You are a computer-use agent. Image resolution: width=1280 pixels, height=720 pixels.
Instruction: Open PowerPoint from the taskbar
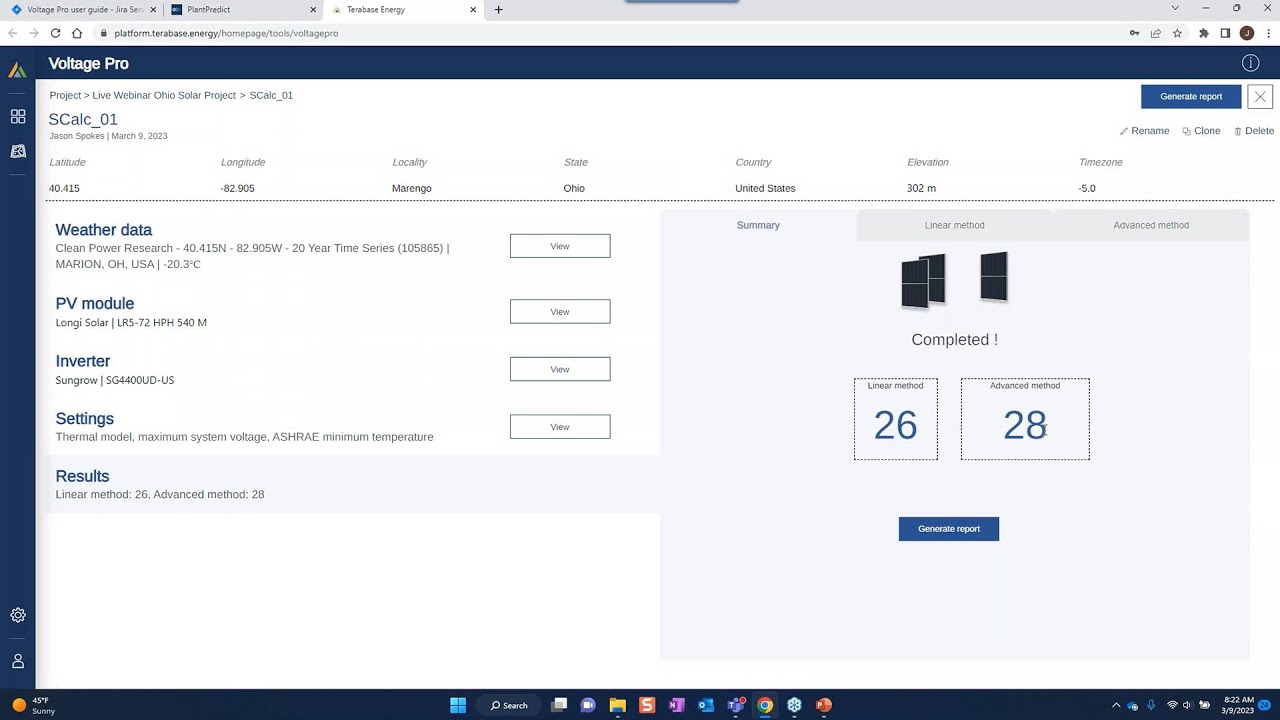coord(824,705)
